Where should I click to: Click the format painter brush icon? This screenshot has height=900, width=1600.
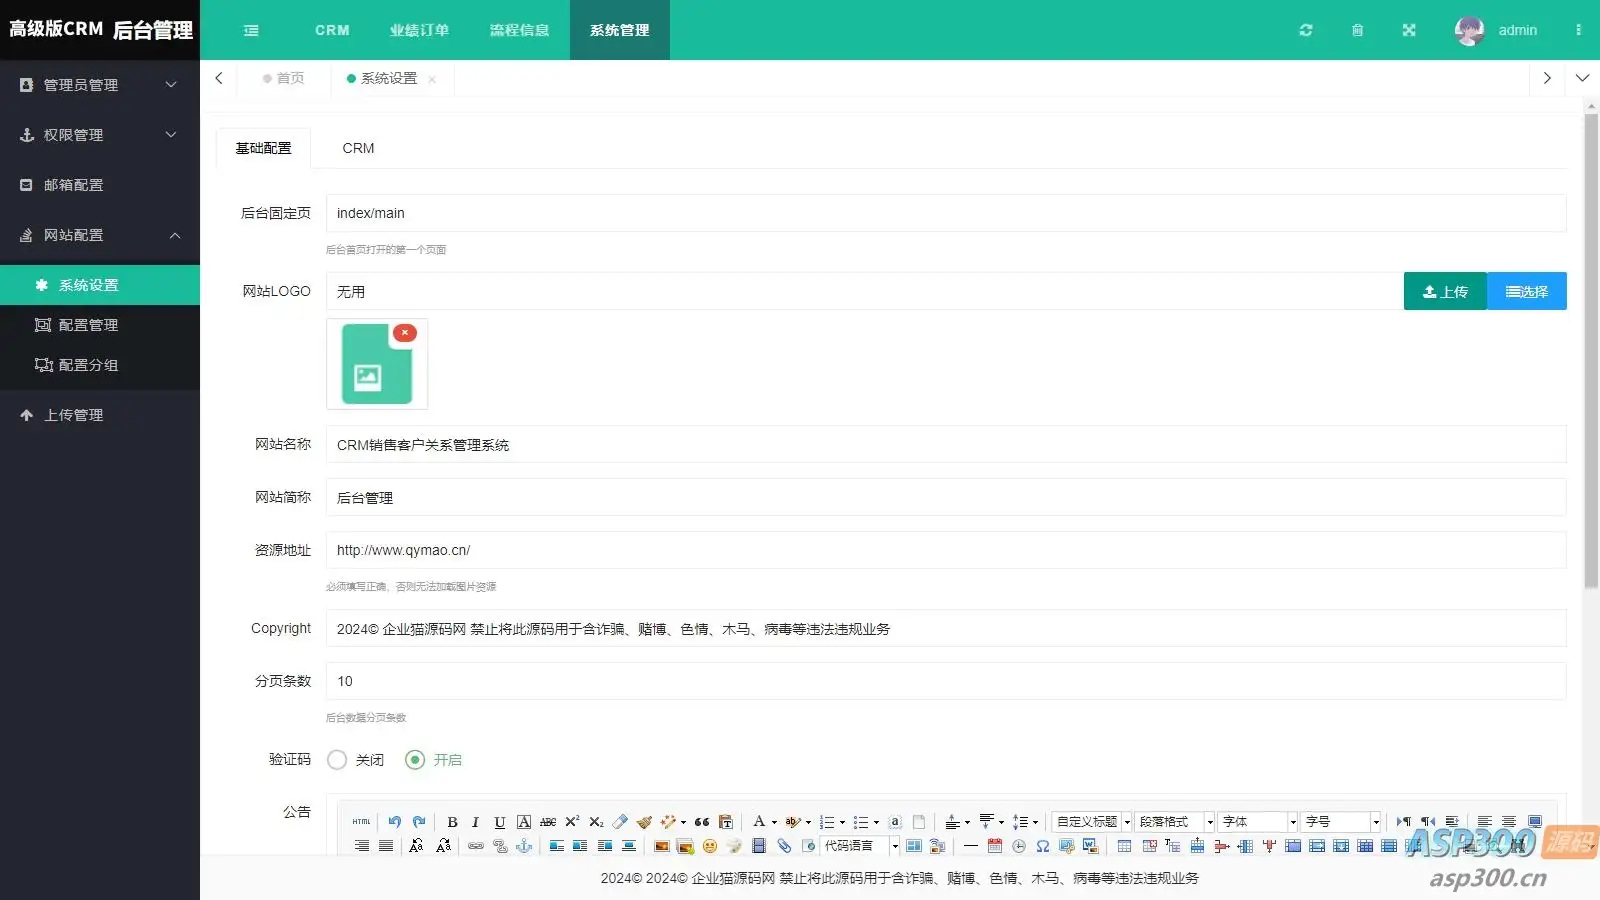(x=644, y=822)
